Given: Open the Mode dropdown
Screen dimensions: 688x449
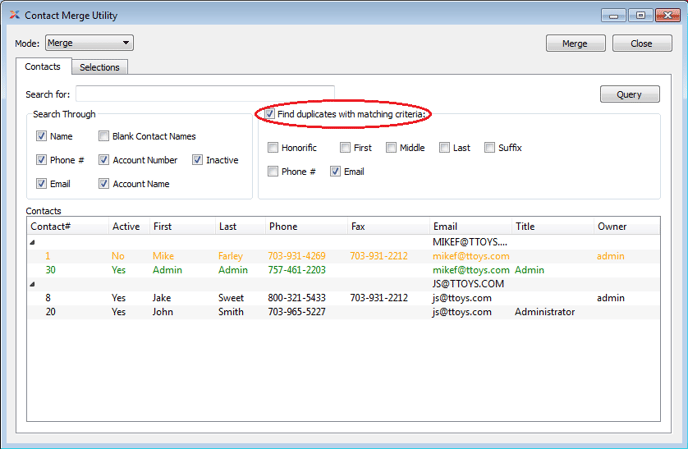Looking at the screenshot, I should 89,43.
